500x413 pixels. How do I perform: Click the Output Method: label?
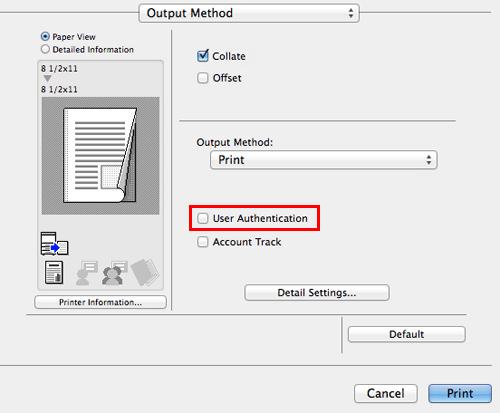(x=235, y=142)
